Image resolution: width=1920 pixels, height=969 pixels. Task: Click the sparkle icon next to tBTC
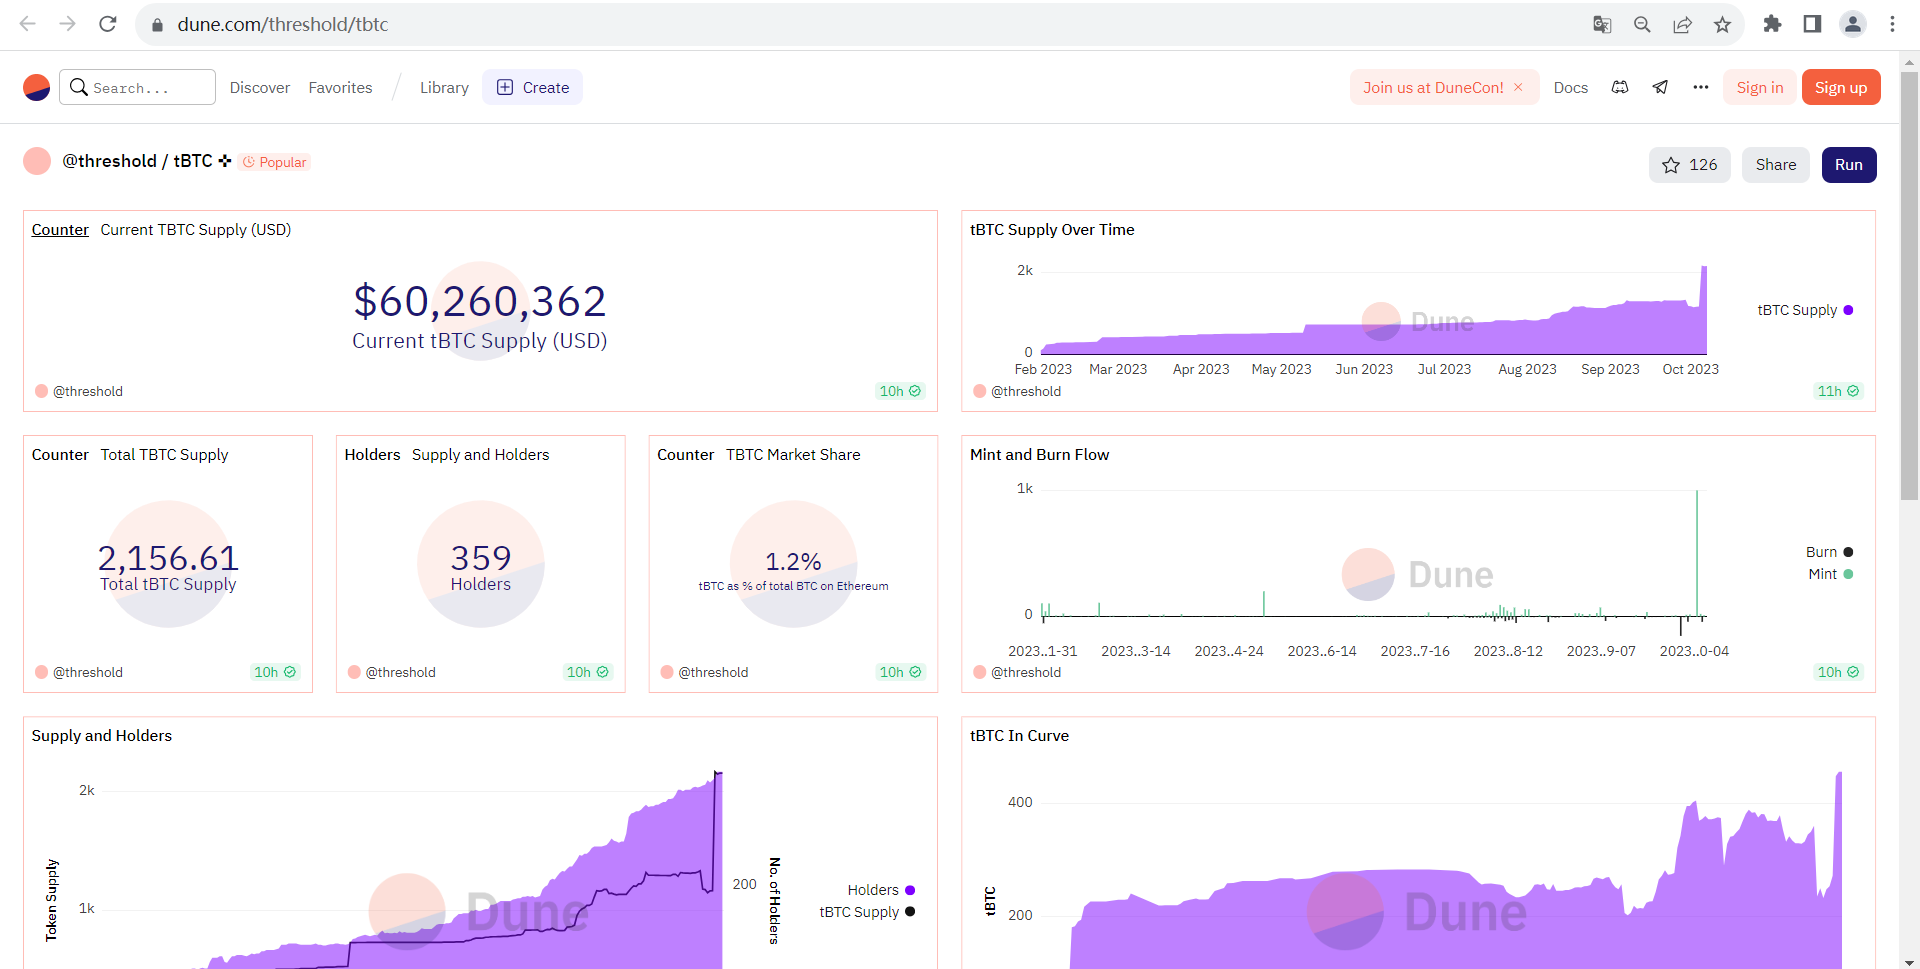(x=225, y=161)
